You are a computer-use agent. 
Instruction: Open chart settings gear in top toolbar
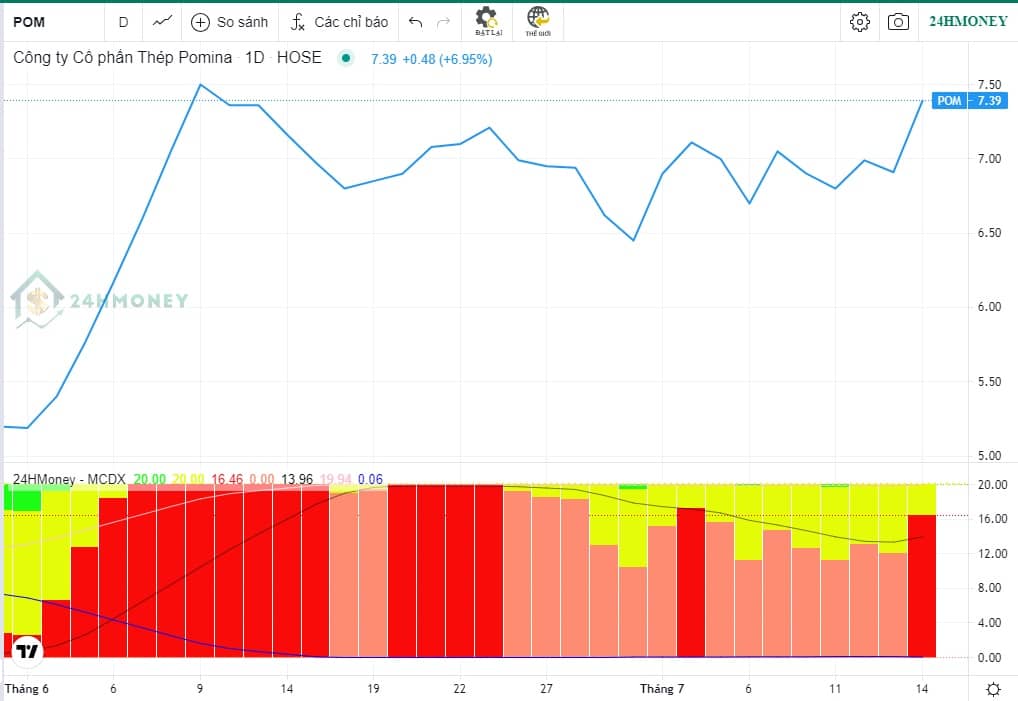[860, 22]
